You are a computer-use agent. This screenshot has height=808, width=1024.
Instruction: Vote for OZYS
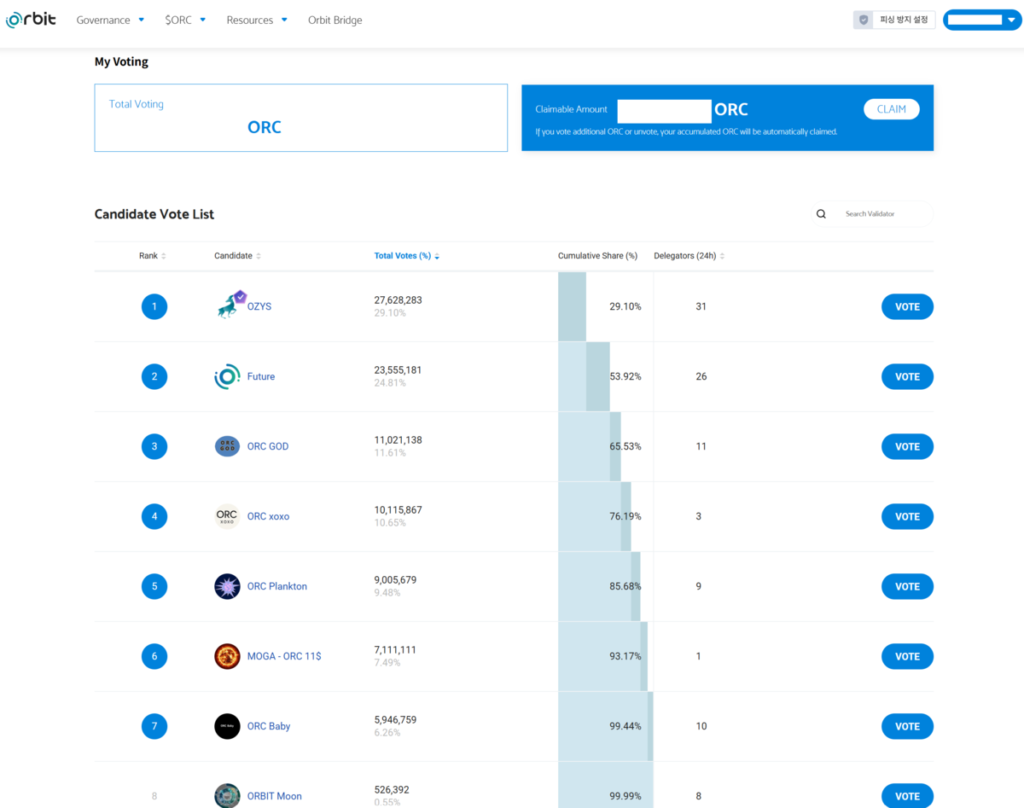[x=907, y=306]
